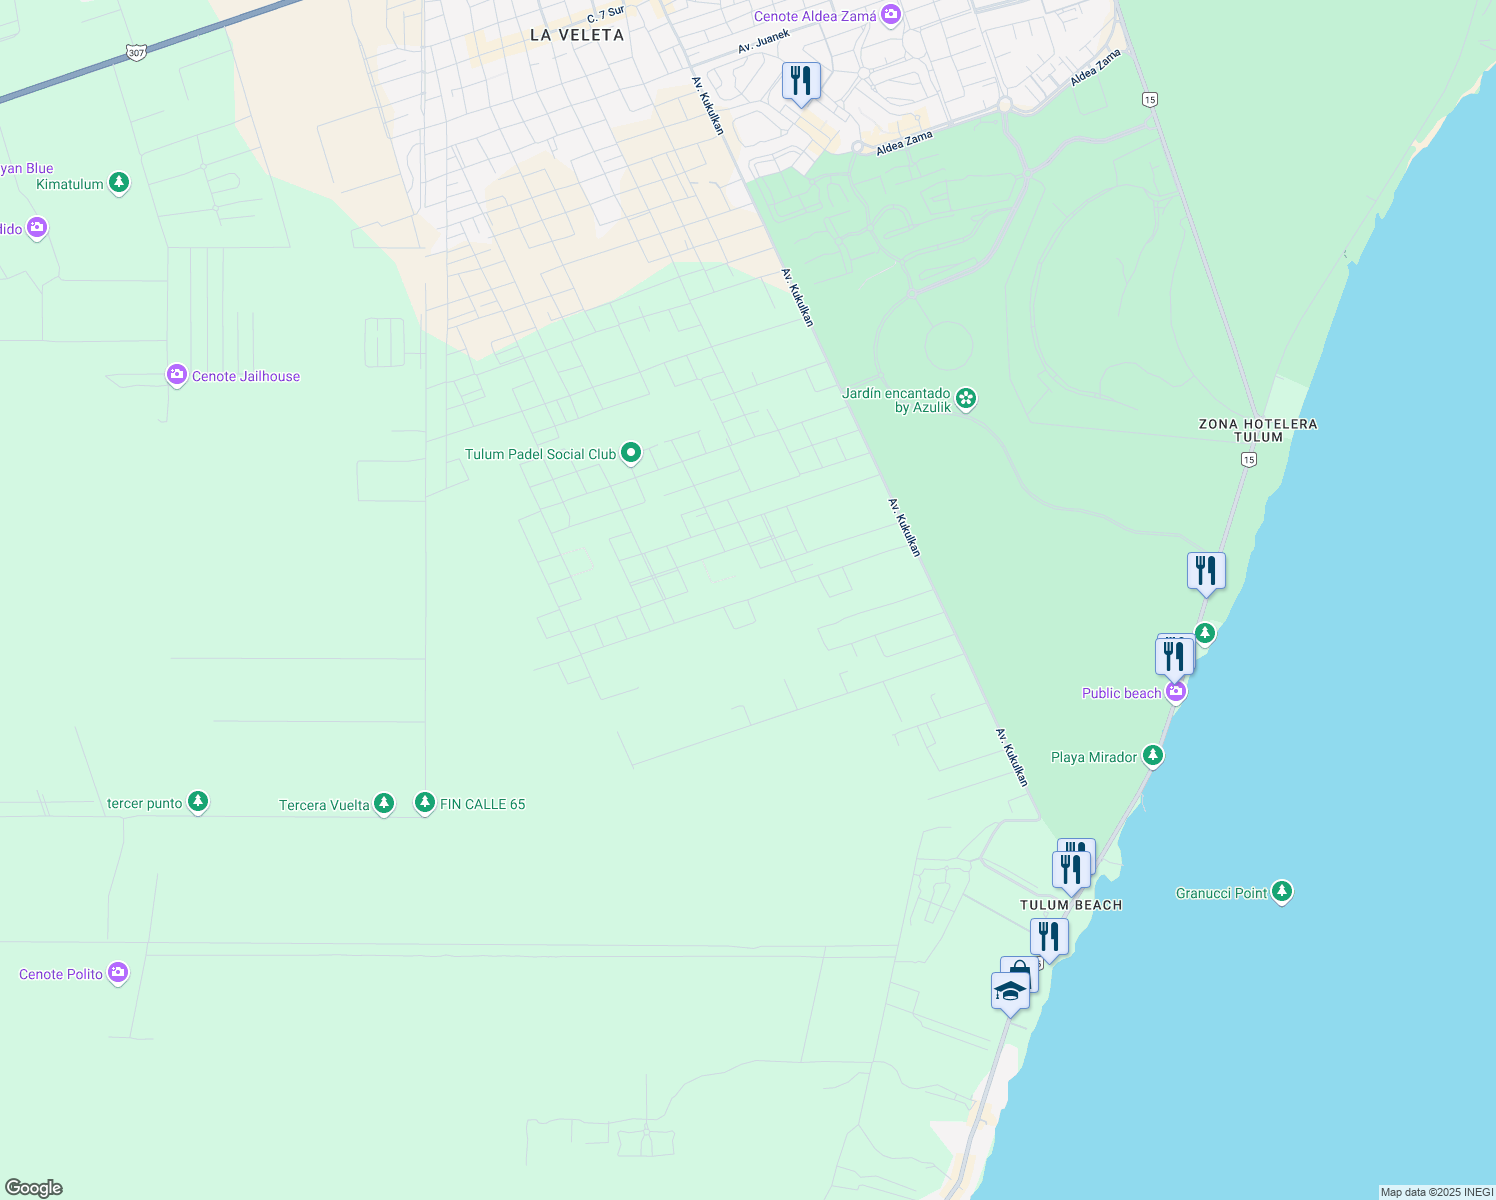Click the Public beach text label
1496x1200 pixels.
click(1122, 693)
